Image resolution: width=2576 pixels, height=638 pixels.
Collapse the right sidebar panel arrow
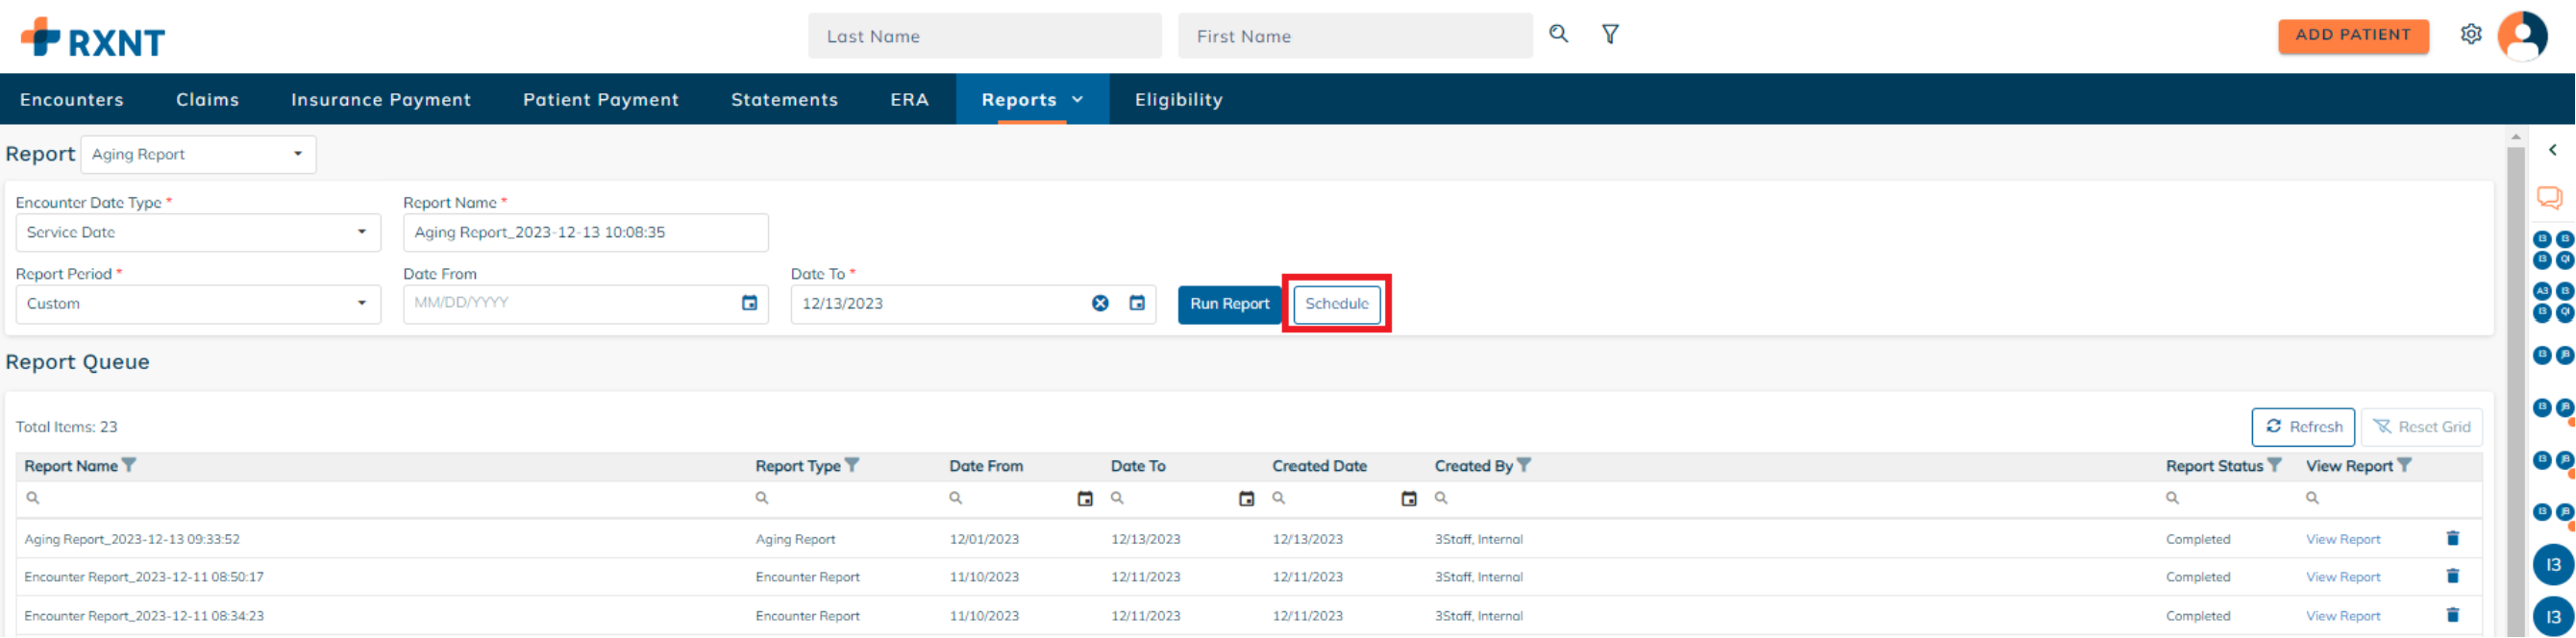(2552, 150)
